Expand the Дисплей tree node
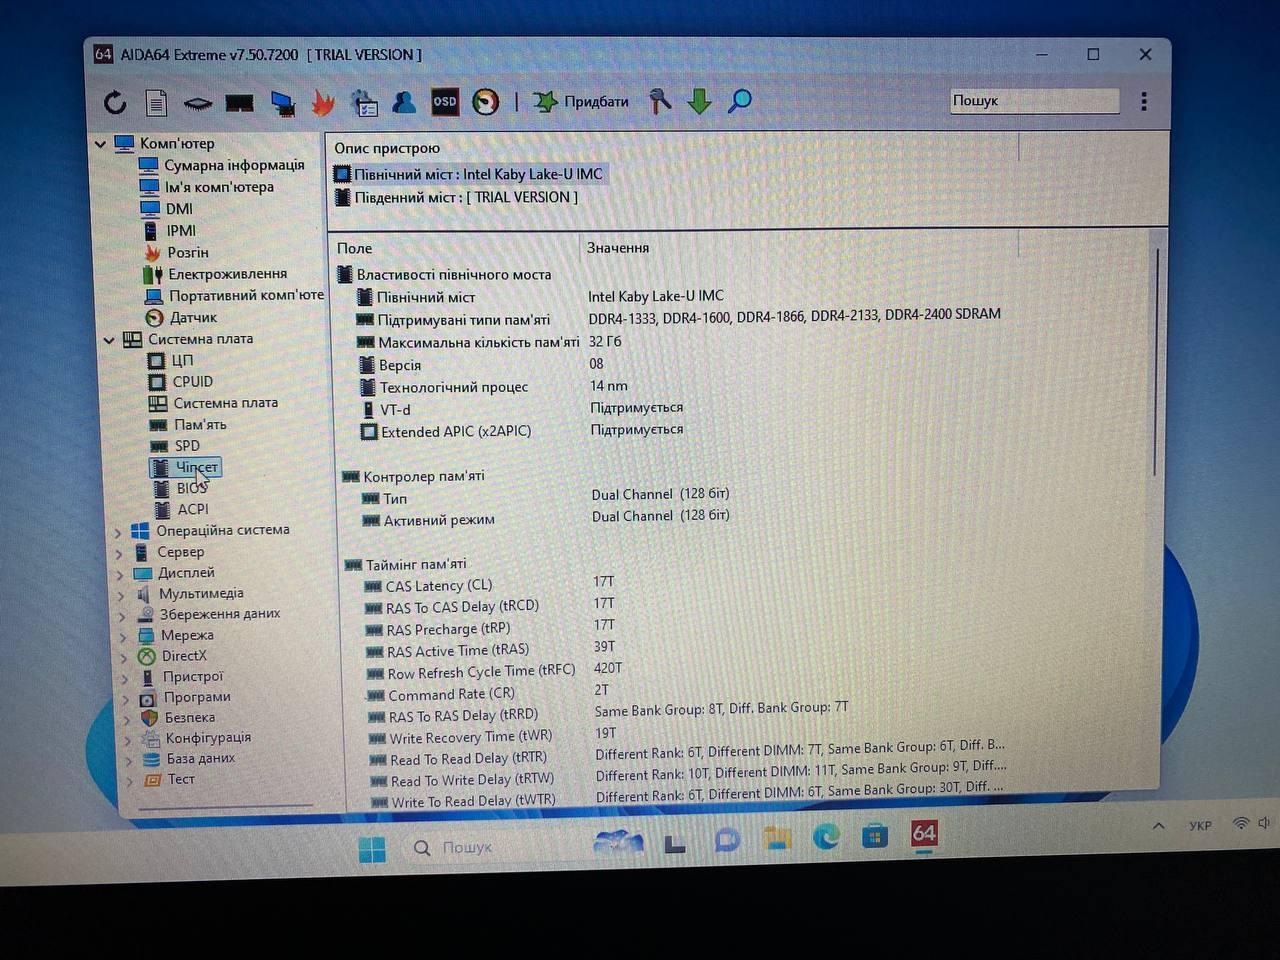1280x960 pixels. pyautogui.click(x=121, y=574)
